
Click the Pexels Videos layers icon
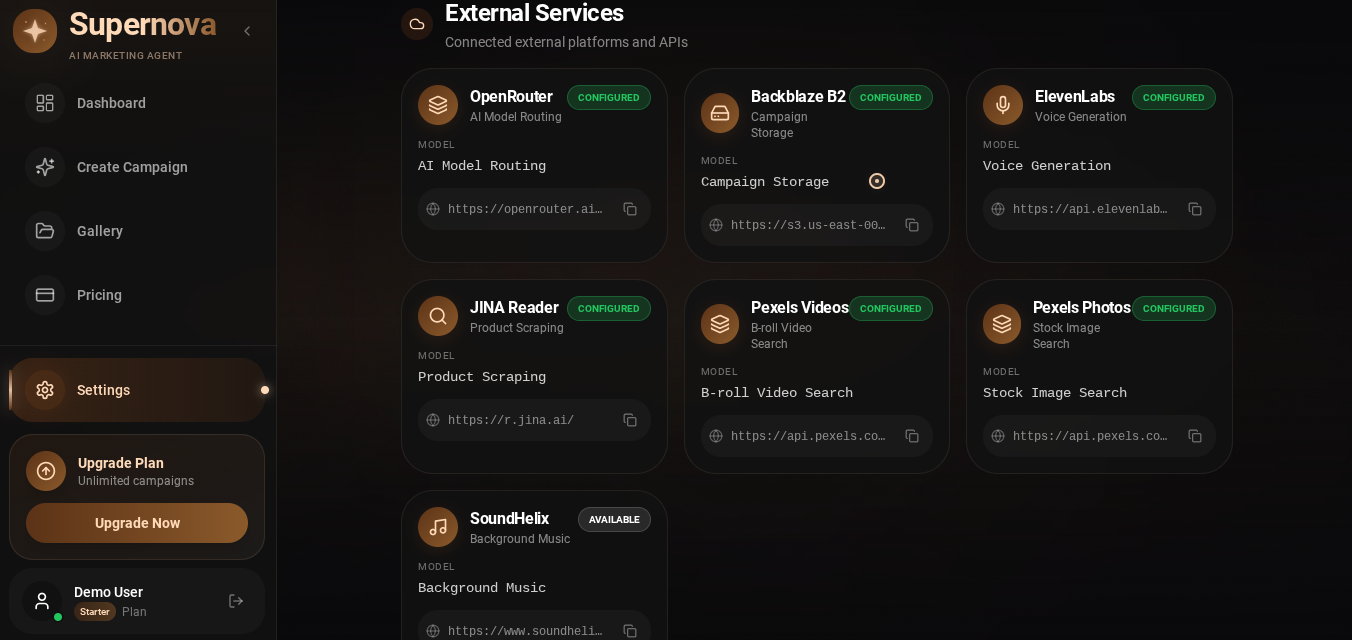tap(720, 324)
